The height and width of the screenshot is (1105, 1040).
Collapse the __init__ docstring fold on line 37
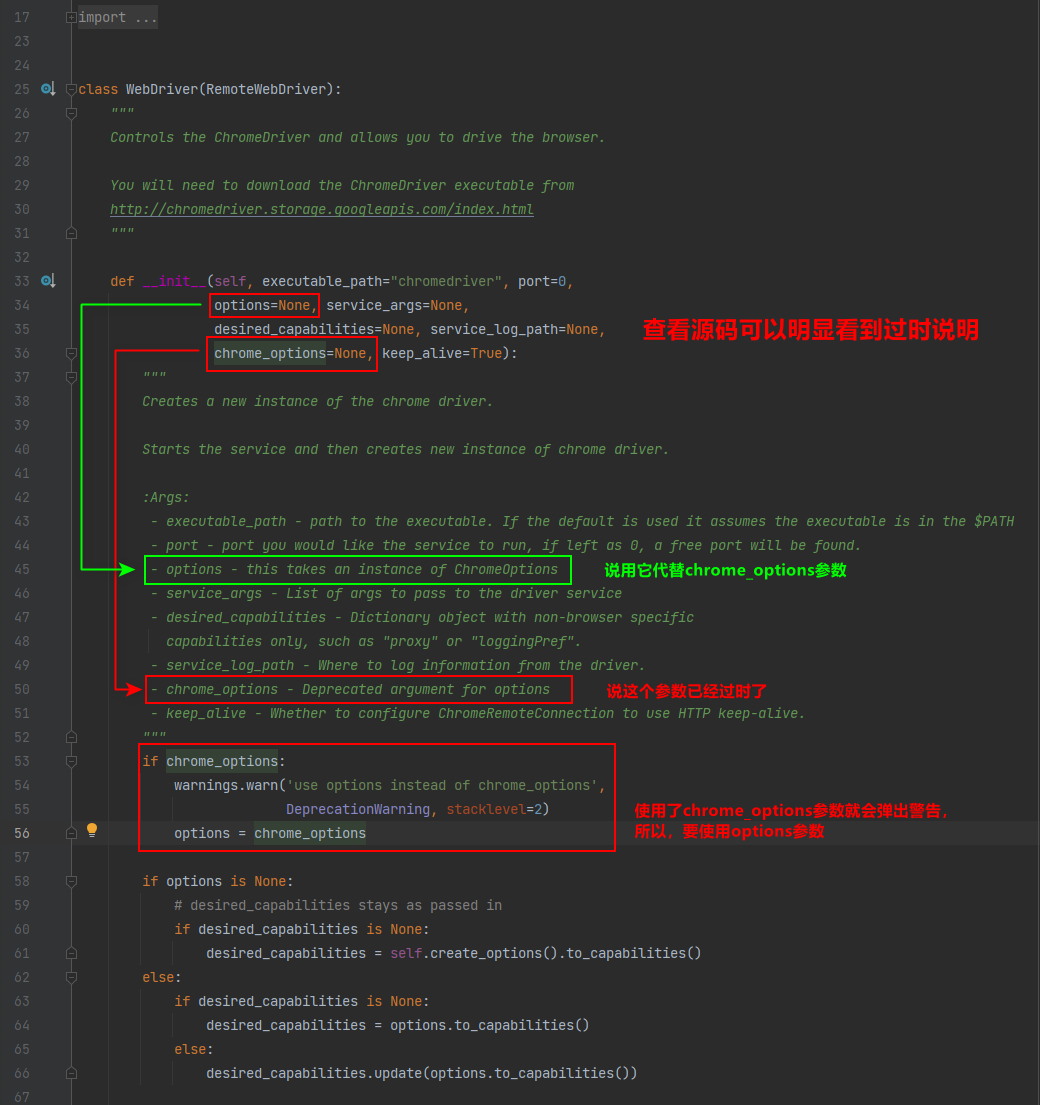pyautogui.click(x=71, y=377)
